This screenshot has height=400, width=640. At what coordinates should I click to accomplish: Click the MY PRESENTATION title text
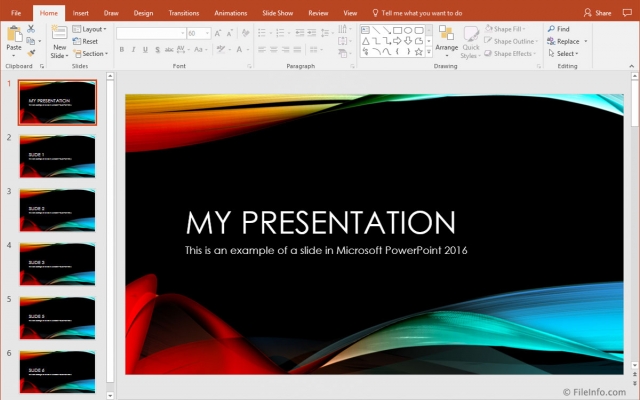320,222
